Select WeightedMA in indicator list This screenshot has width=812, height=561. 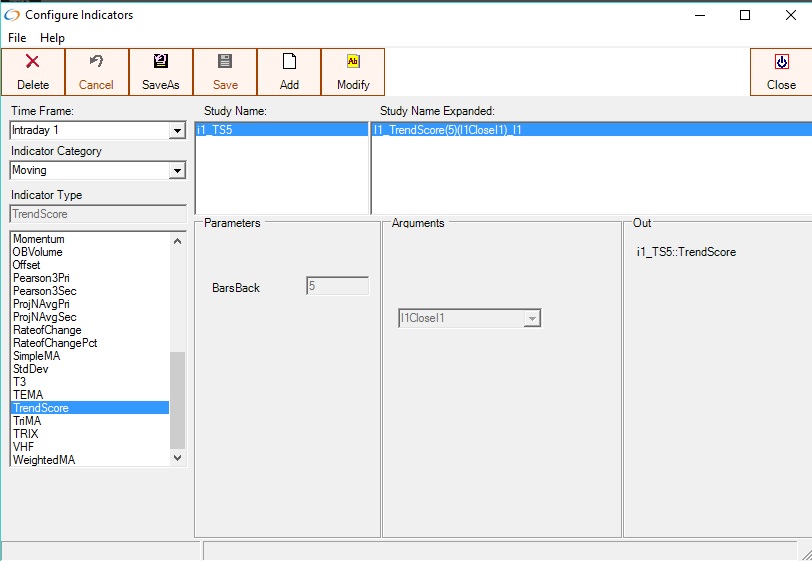coord(44,460)
